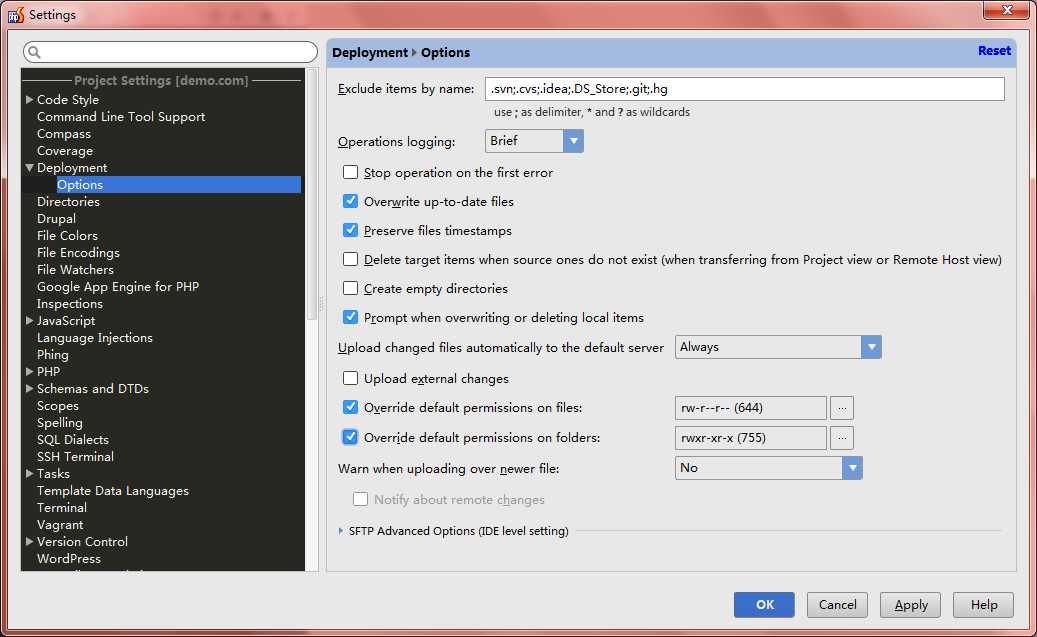Click the Help button
This screenshot has height=637, width=1037.
[x=983, y=605]
